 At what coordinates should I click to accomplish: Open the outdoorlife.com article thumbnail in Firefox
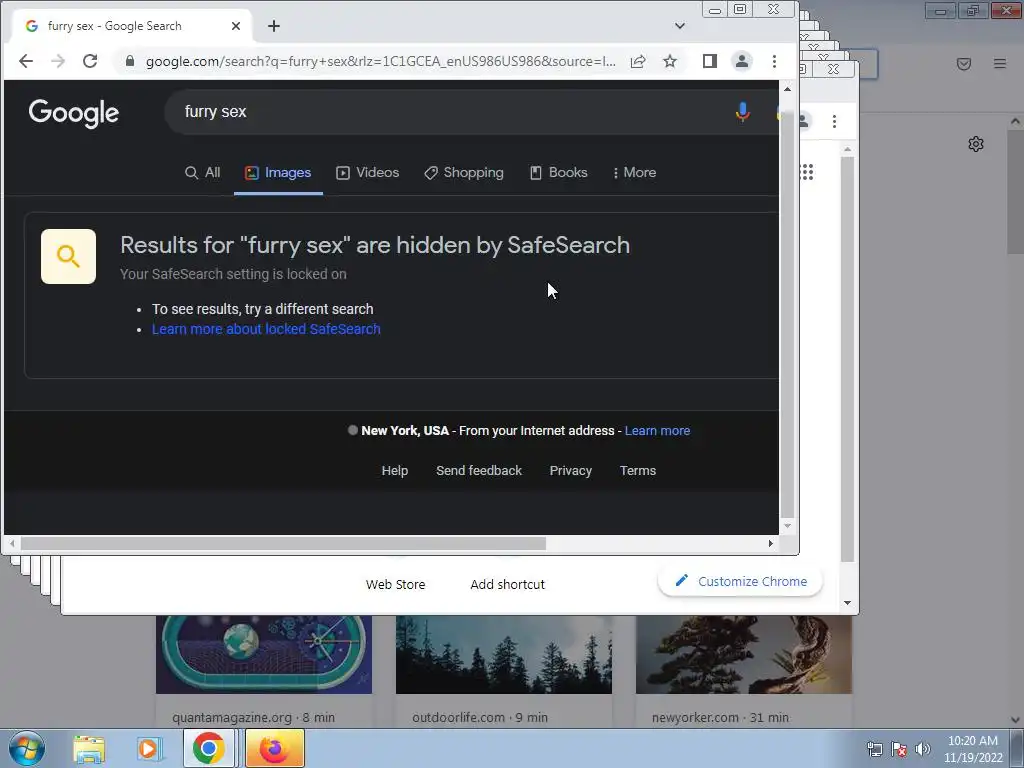point(504,655)
